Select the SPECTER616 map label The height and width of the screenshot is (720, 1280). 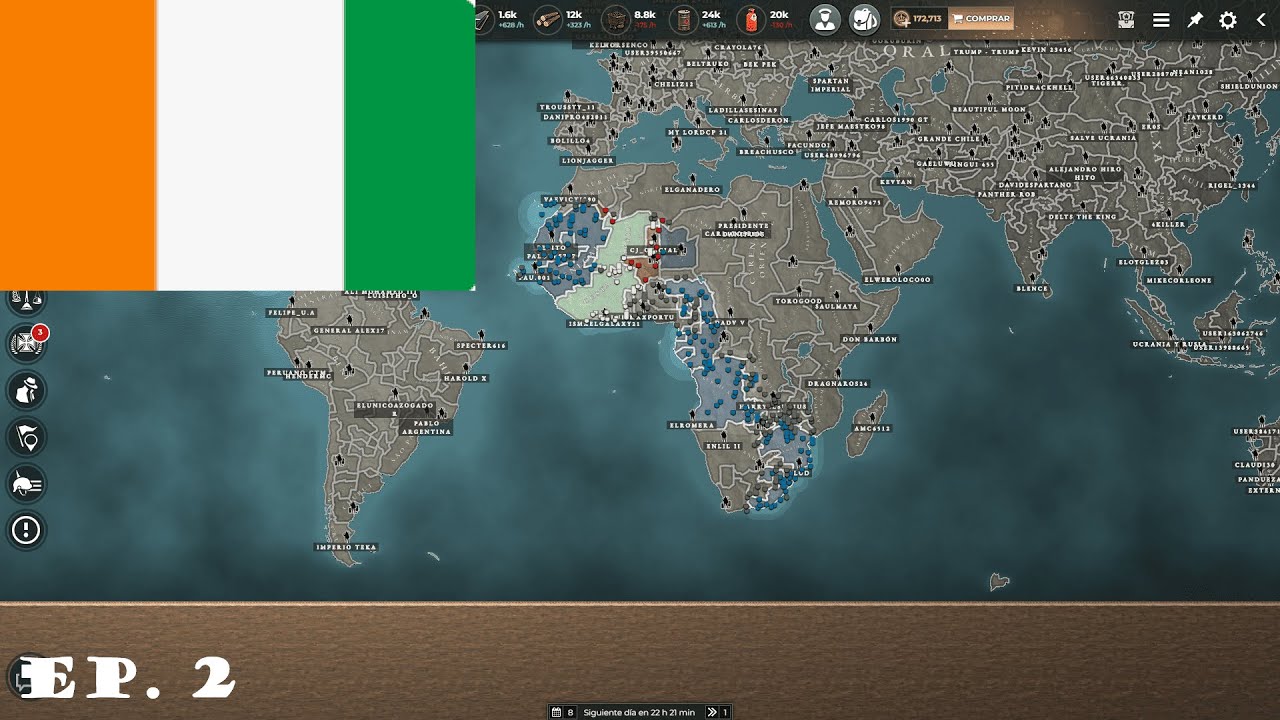[x=481, y=345]
